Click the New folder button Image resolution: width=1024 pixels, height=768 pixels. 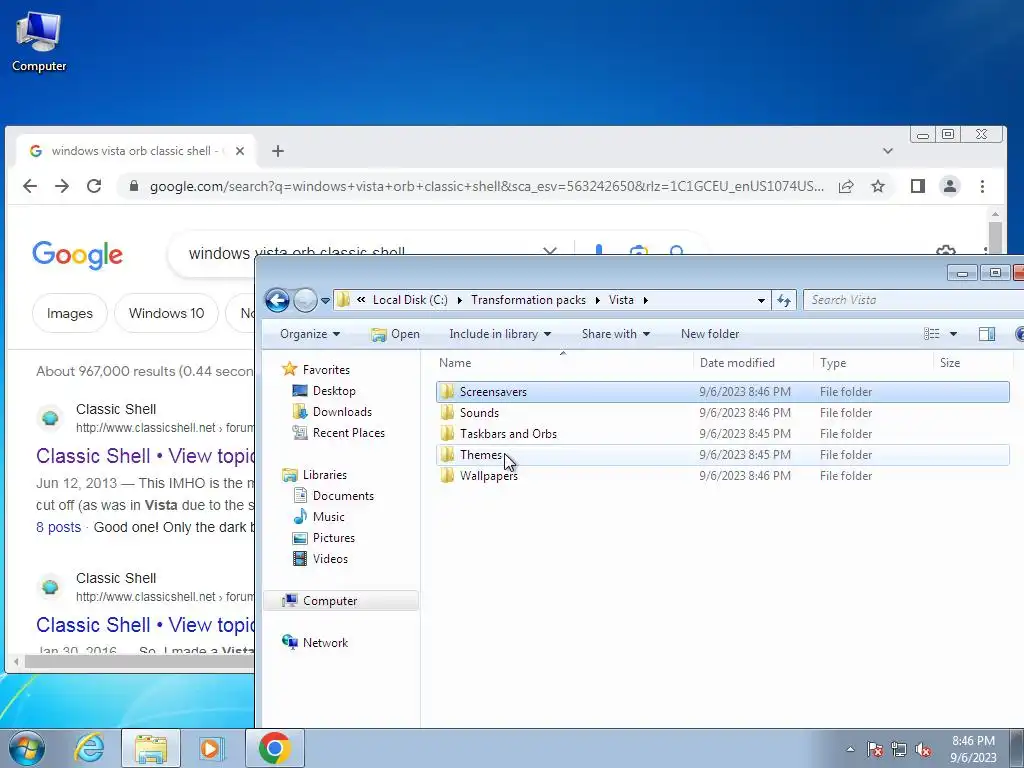coord(710,334)
